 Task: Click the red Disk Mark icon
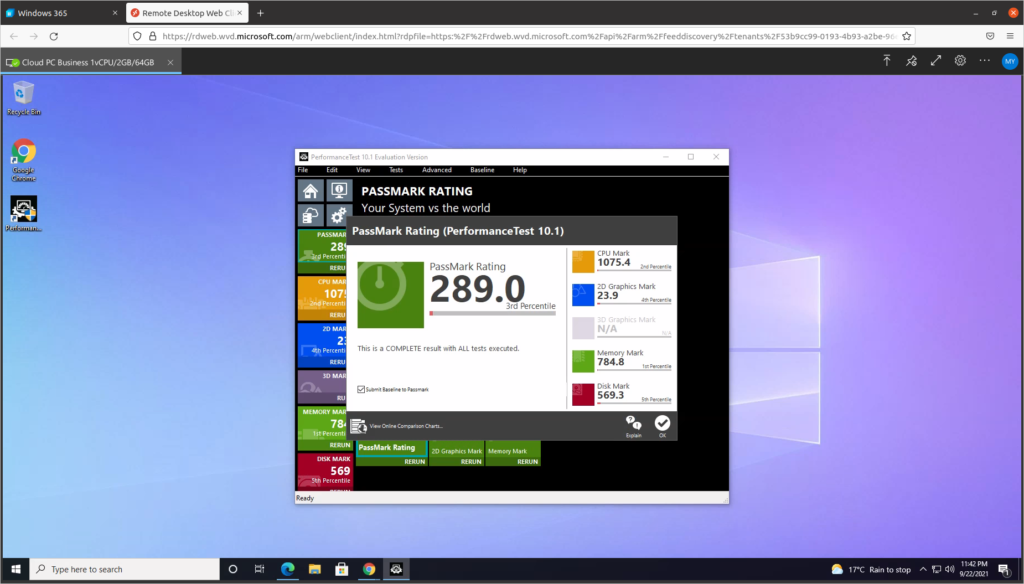coord(583,395)
